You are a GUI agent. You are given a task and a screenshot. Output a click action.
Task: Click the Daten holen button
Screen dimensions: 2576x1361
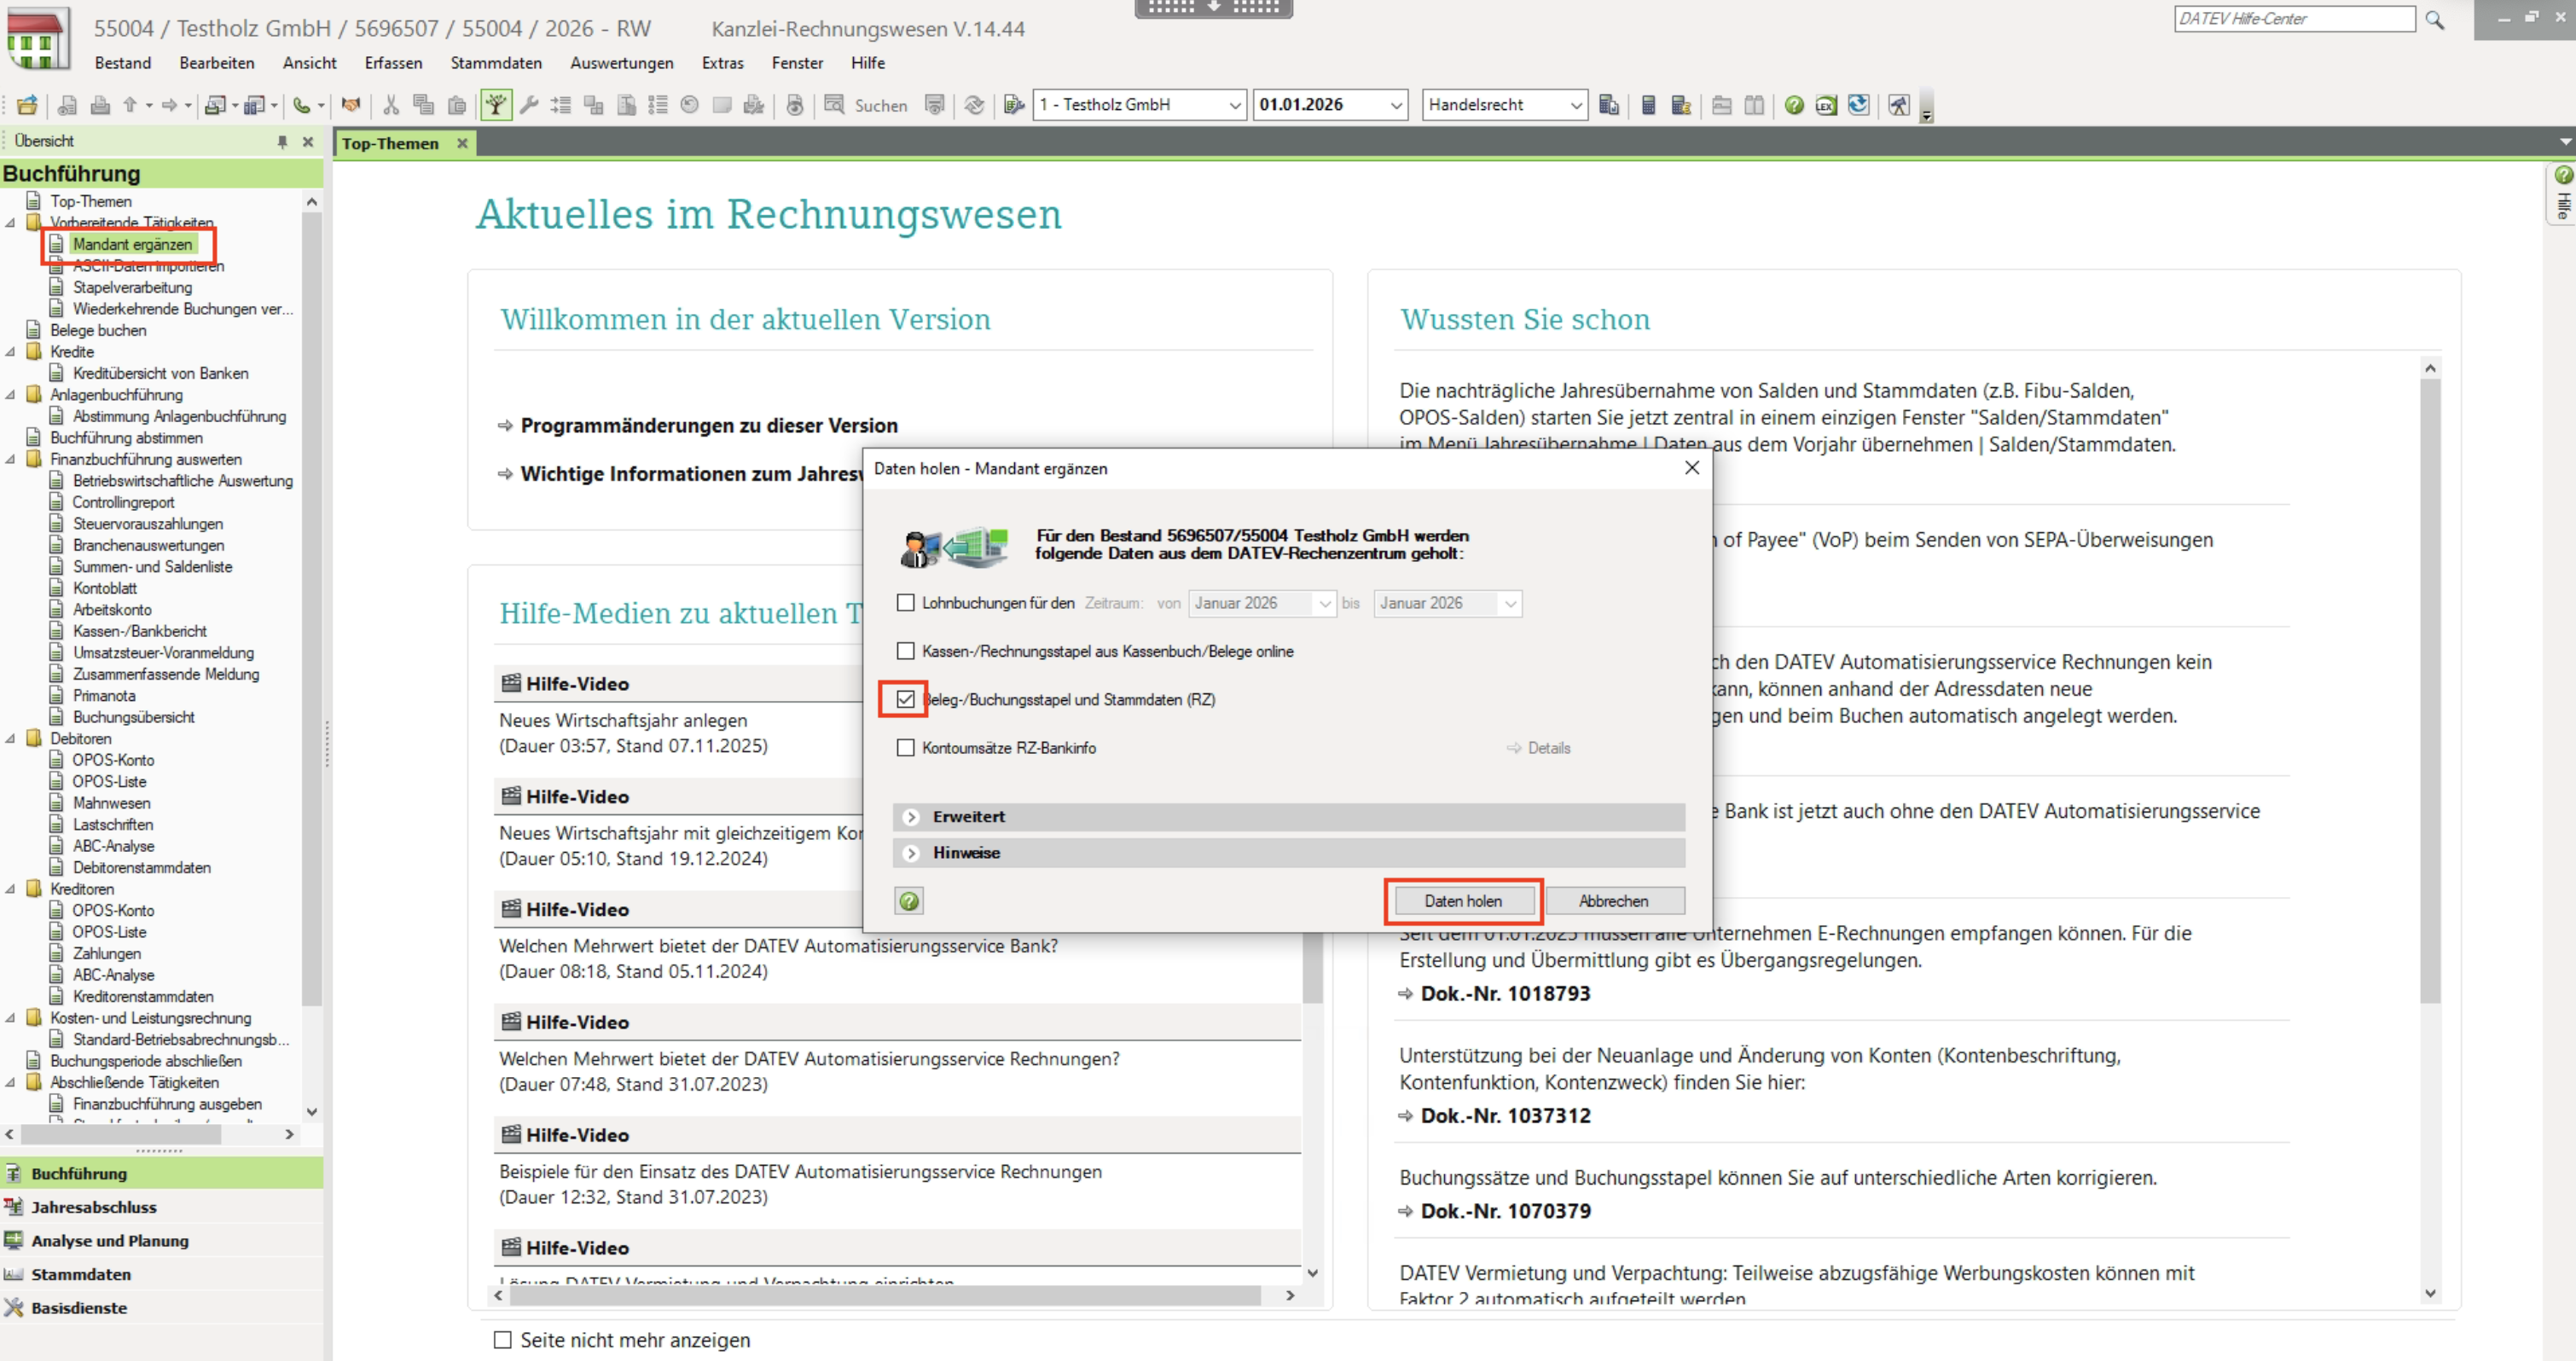pyautogui.click(x=1463, y=901)
